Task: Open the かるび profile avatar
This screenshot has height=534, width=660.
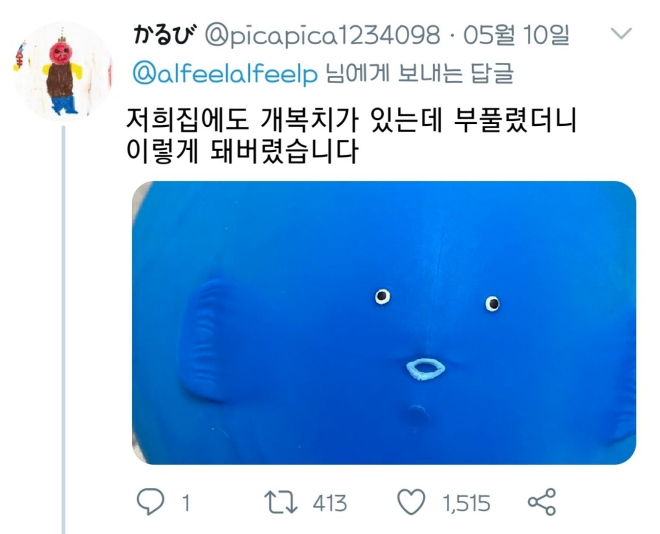Action: [63, 72]
